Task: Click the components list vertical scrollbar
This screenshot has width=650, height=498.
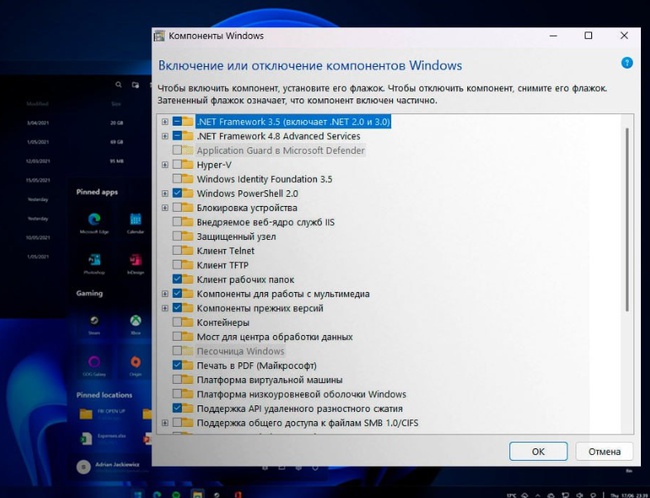Action: click(x=627, y=220)
